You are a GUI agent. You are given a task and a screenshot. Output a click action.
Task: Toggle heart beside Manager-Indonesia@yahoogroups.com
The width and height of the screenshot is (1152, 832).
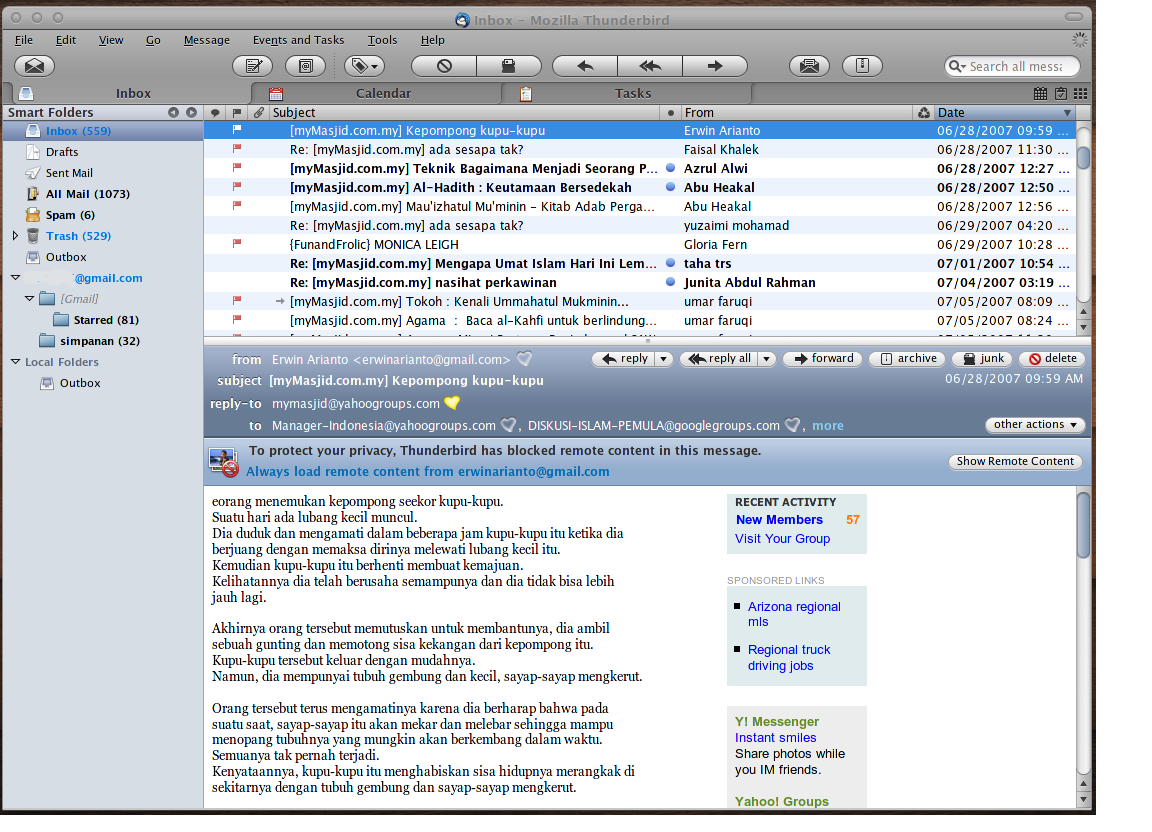(508, 426)
